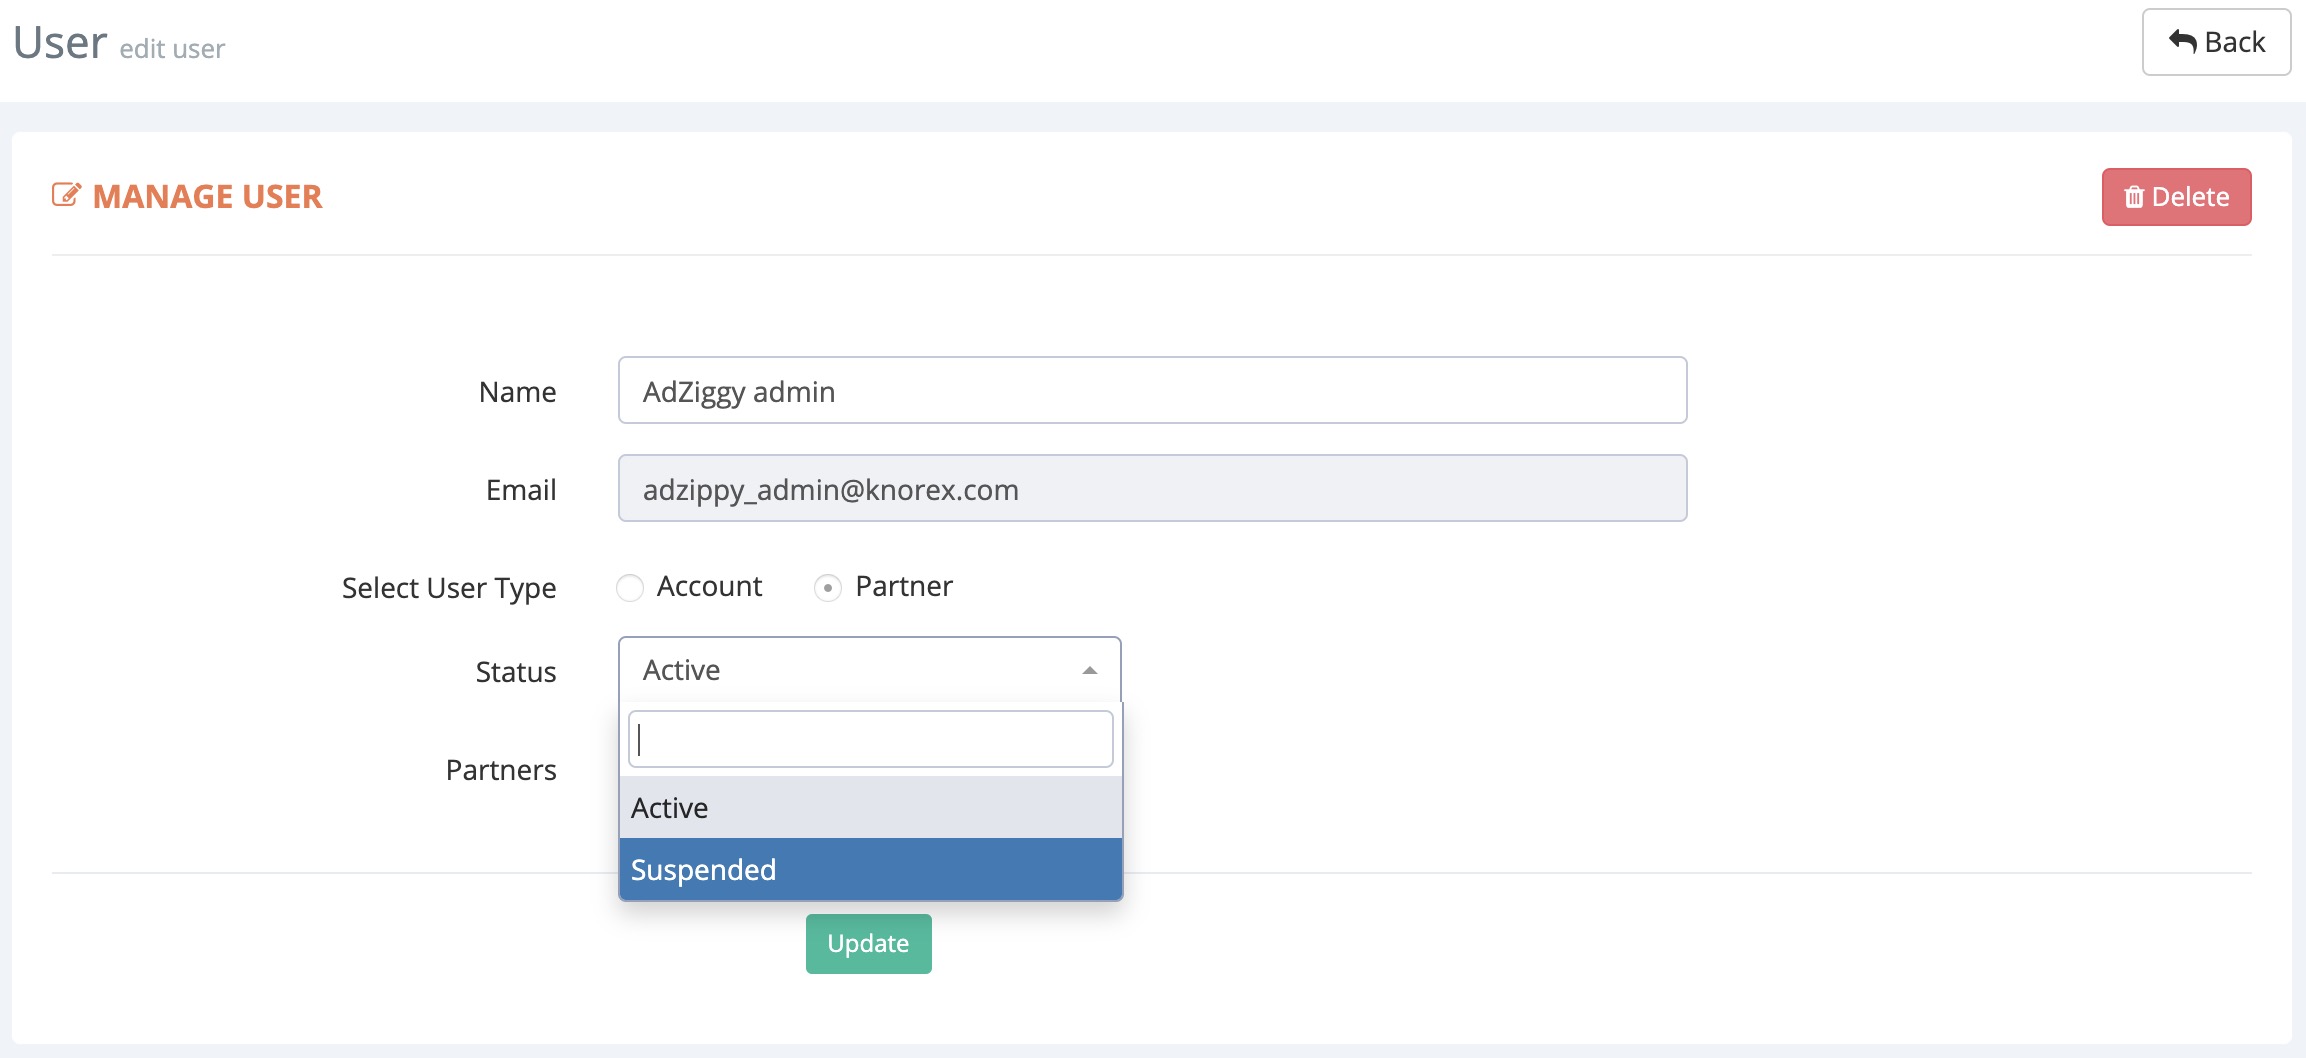This screenshot has width=2306, height=1058.
Task: Click the Partner user type label
Action: (x=904, y=586)
